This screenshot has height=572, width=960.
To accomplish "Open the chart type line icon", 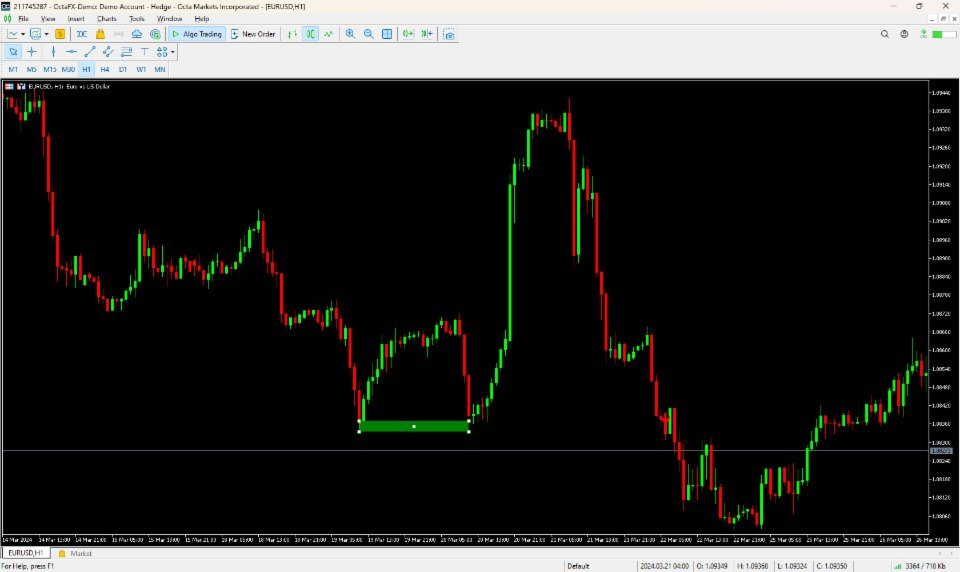I will (x=12, y=34).
